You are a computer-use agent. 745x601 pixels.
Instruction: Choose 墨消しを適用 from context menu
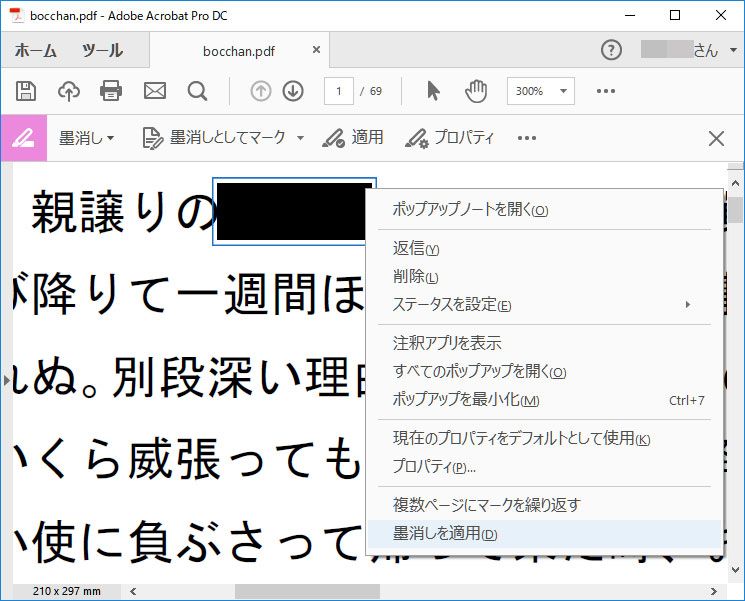point(445,534)
